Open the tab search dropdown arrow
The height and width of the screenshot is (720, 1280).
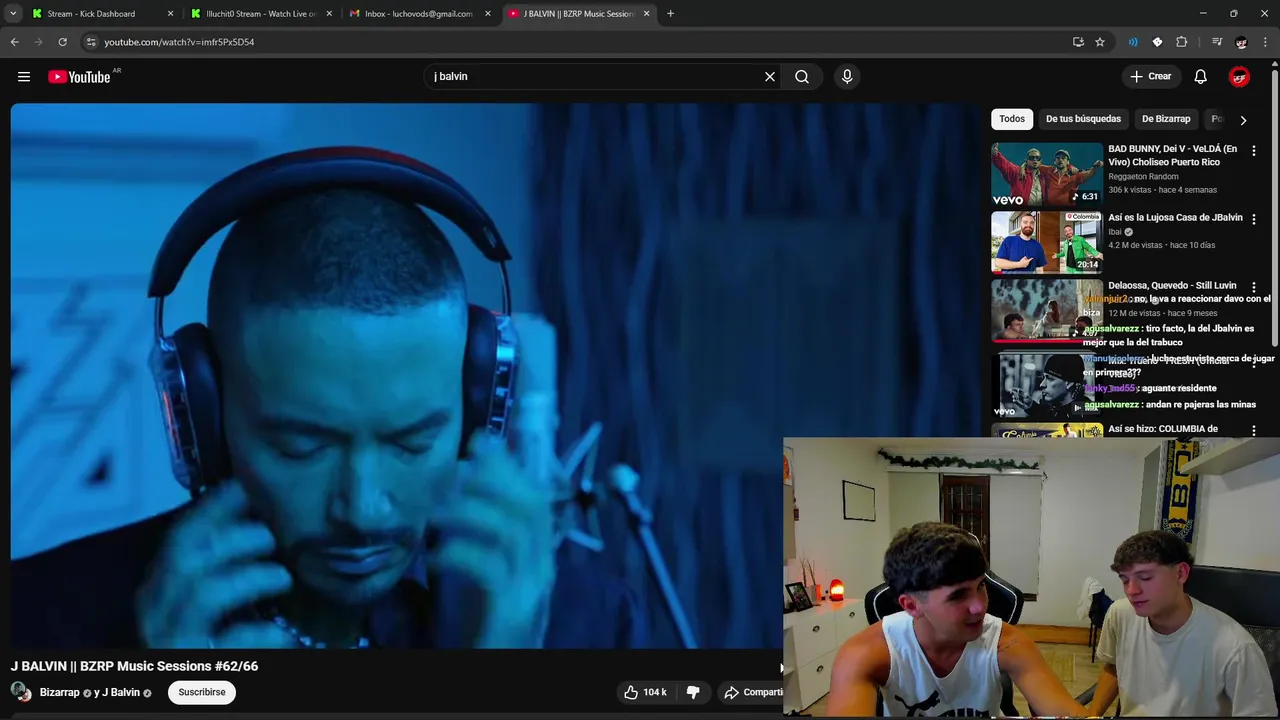13,14
